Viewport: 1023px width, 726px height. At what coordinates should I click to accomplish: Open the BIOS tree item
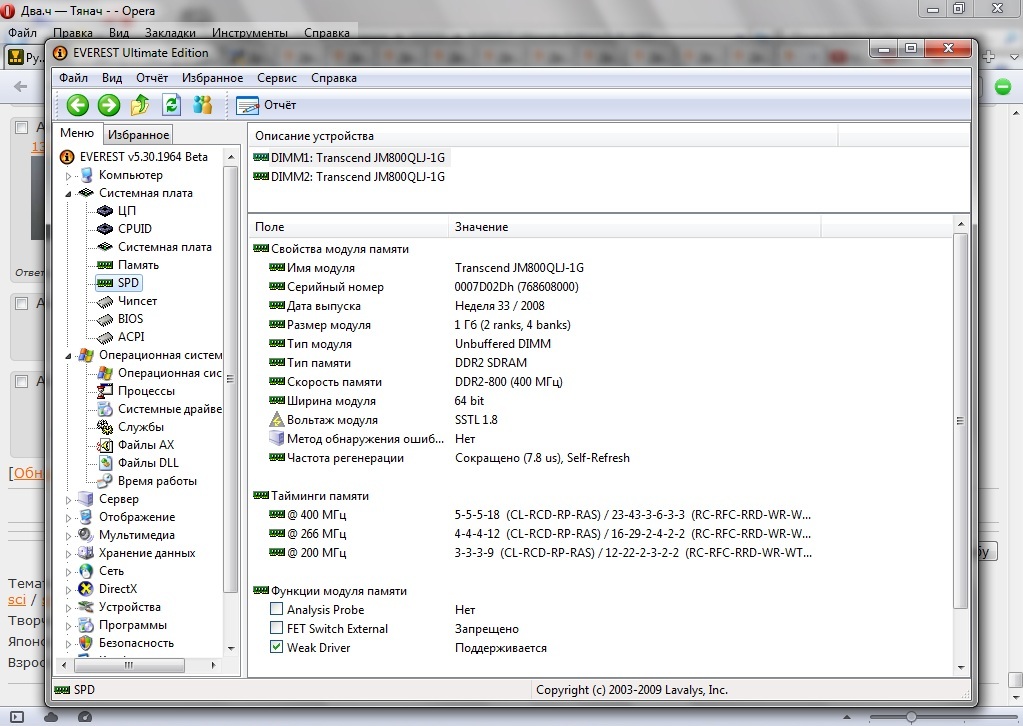(x=130, y=319)
